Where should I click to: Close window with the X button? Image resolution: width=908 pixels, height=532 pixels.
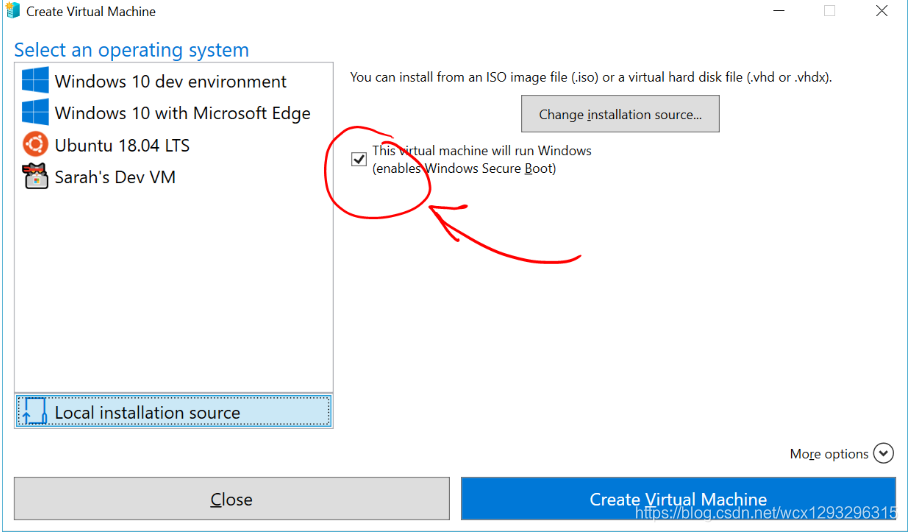coord(881,11)
